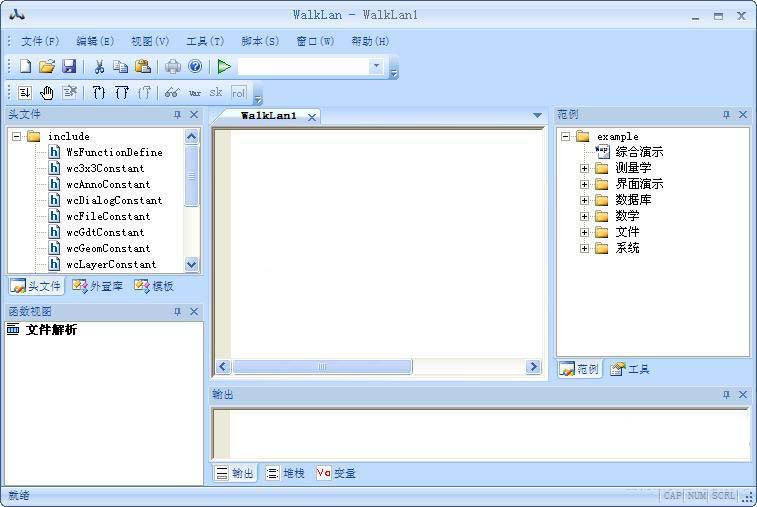Image resolution: width=757 pixels, height=507 pixels.
Task: Select wcDialogConstant header file
Action: 113,200
